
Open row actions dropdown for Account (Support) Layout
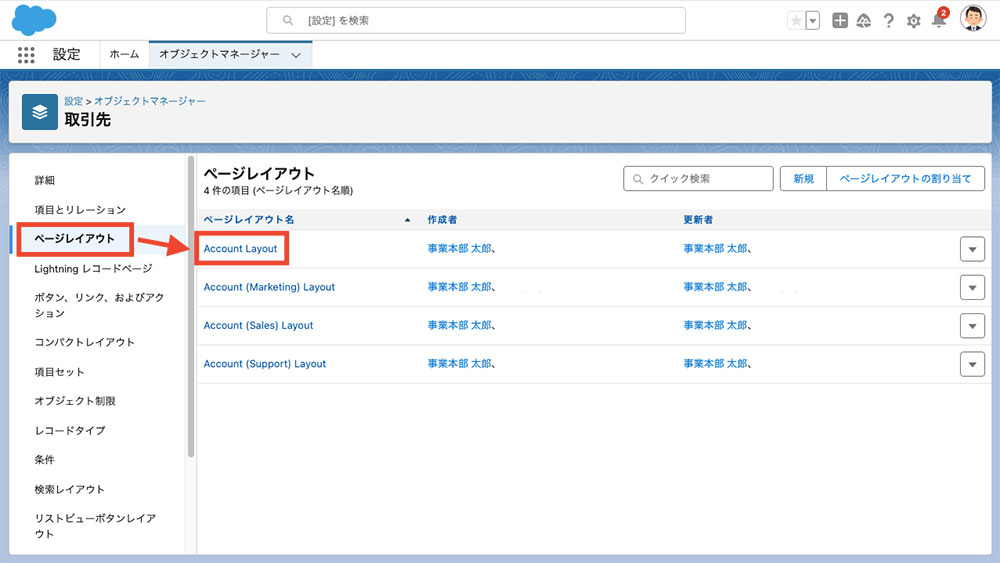click(x=972, y=364)
